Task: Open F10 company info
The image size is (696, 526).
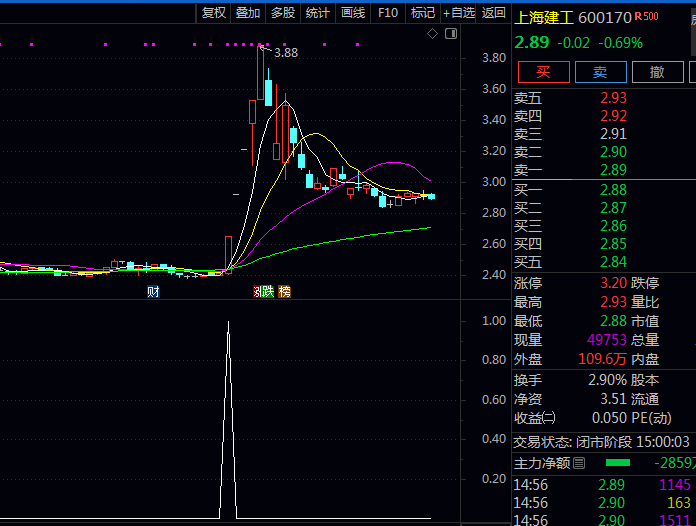Action: point(388,12)
